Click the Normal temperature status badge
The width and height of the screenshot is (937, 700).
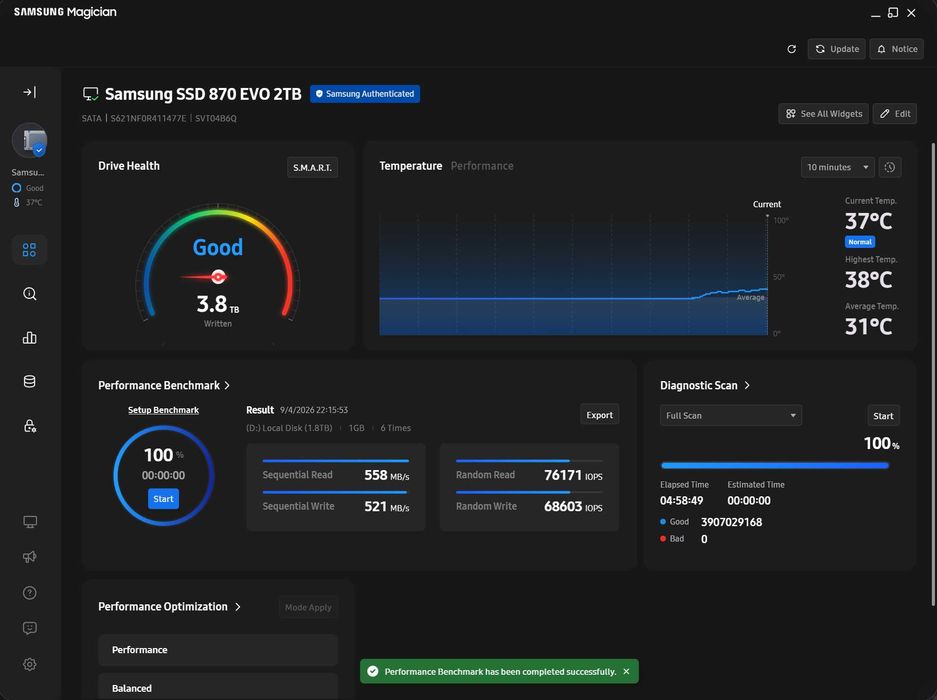point(859,242)
